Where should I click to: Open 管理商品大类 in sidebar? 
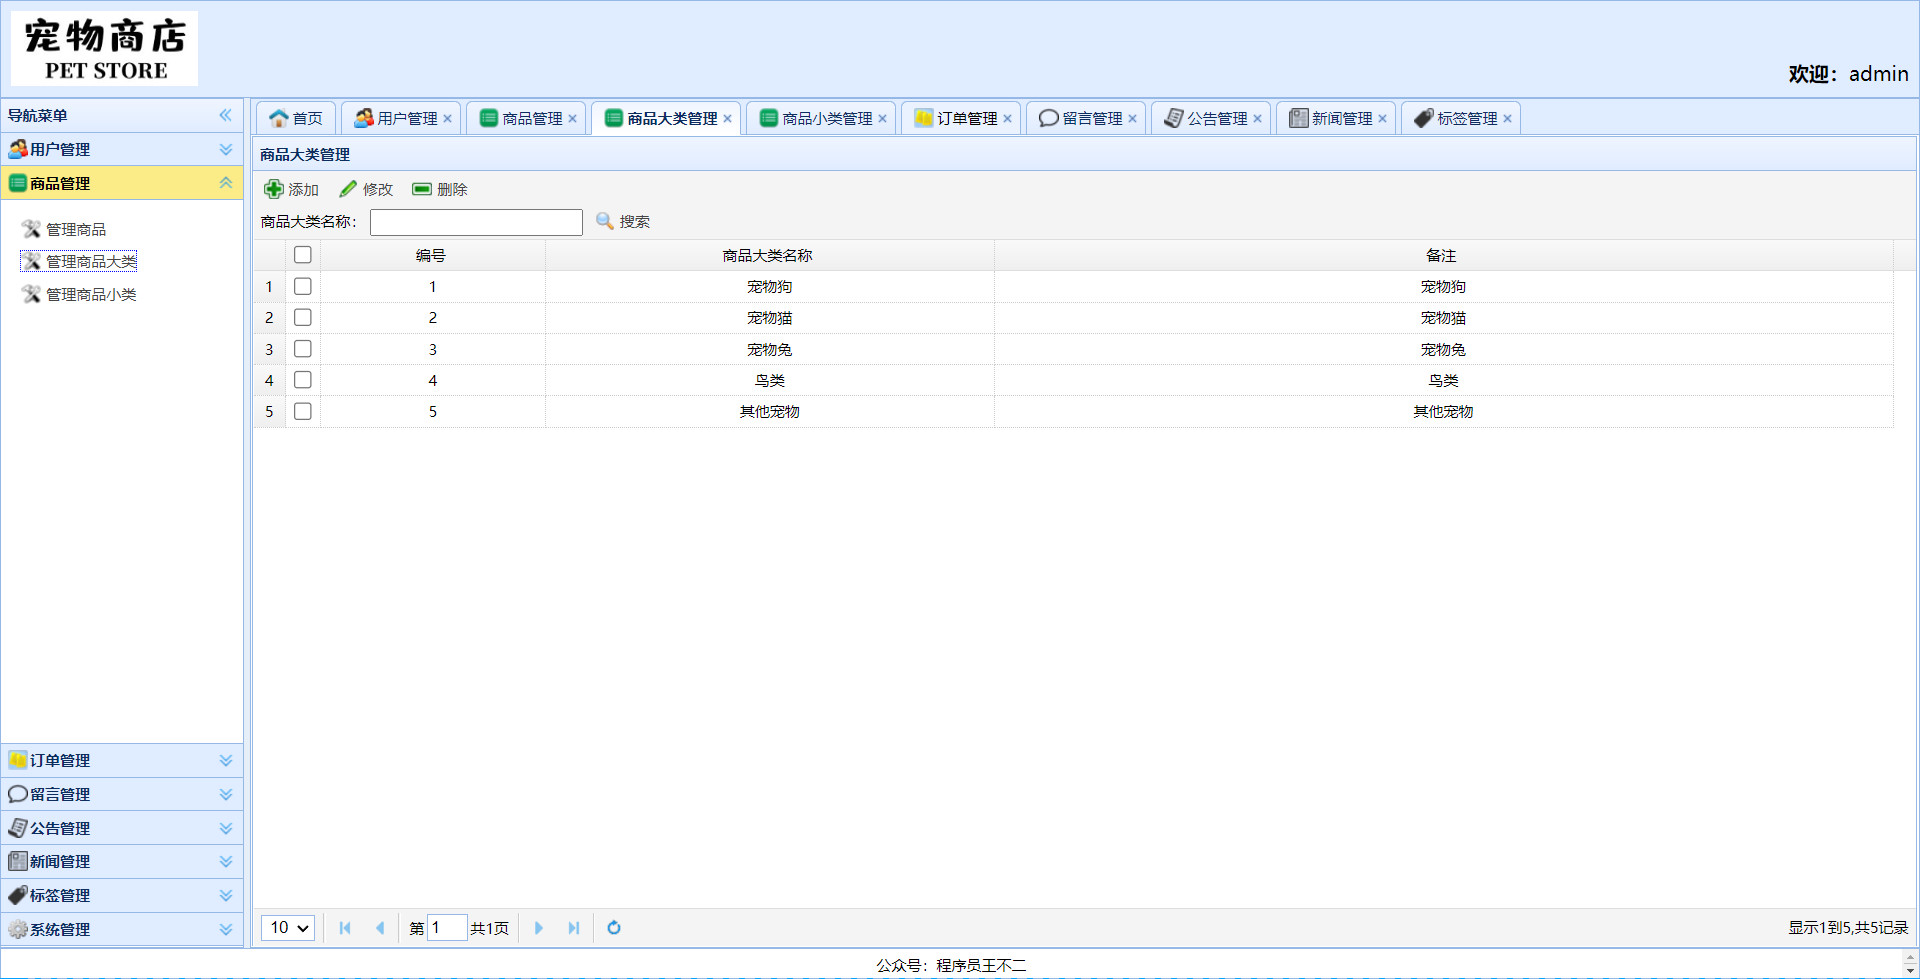[x=79, y=261]
